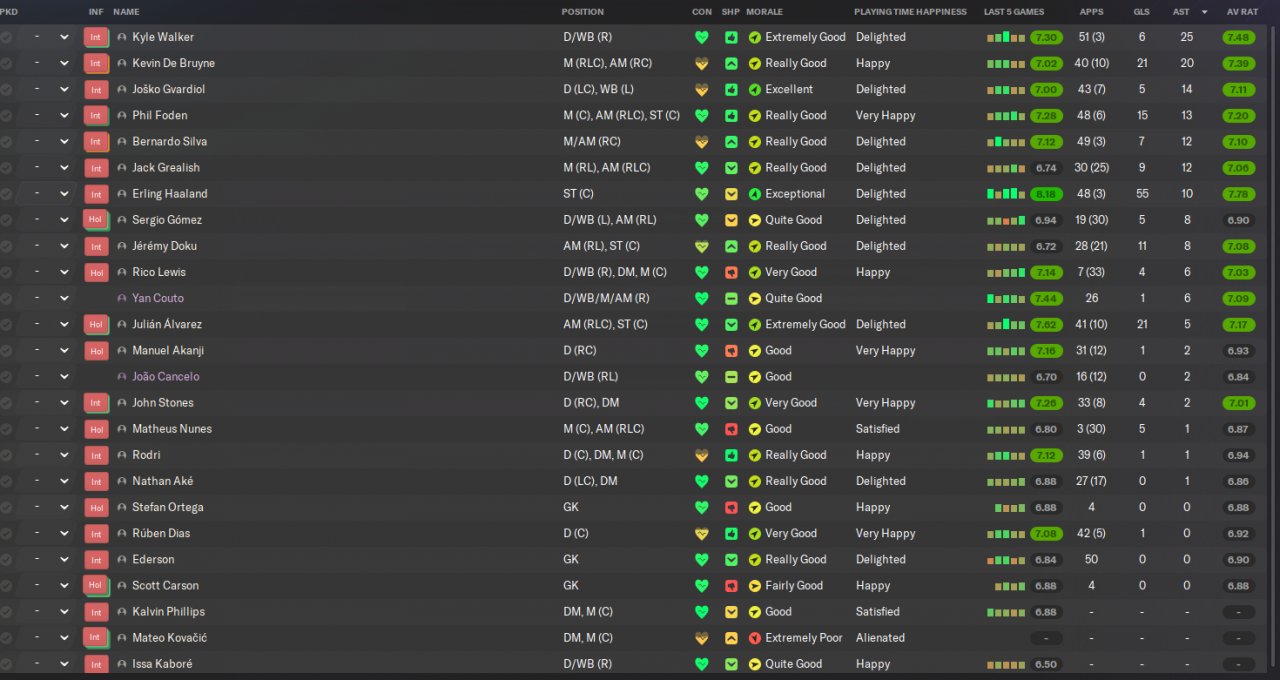The image size is (1280, 680).
Task: Tick the picked checkbox for Kyle Walker
Action: click(x=6, y=37)
